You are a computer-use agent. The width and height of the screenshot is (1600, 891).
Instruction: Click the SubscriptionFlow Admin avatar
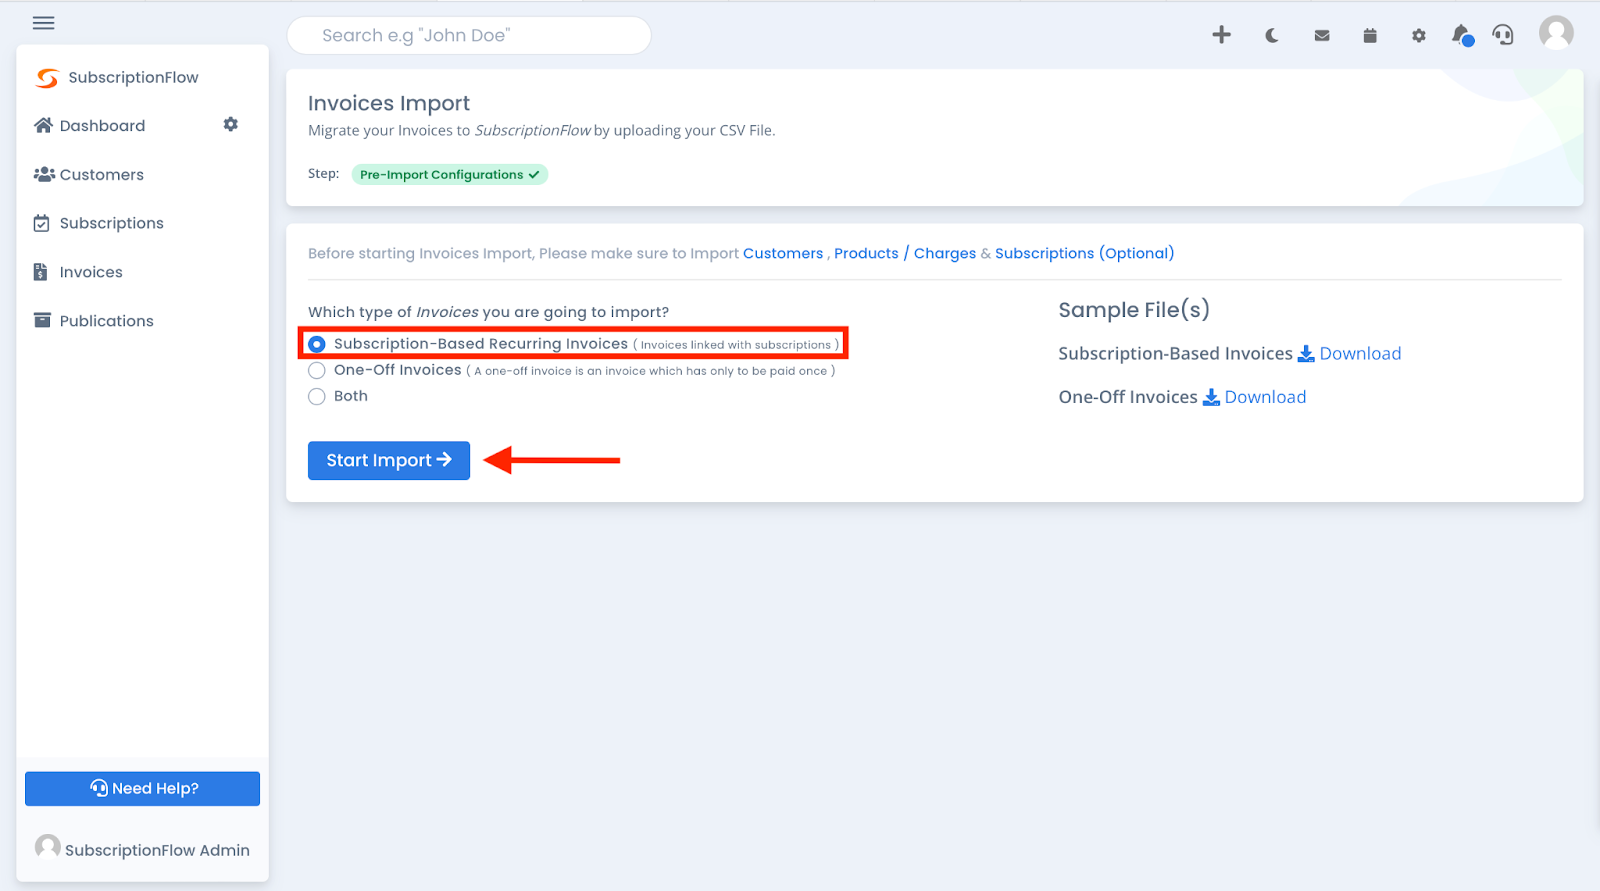[x=48, y=847]
